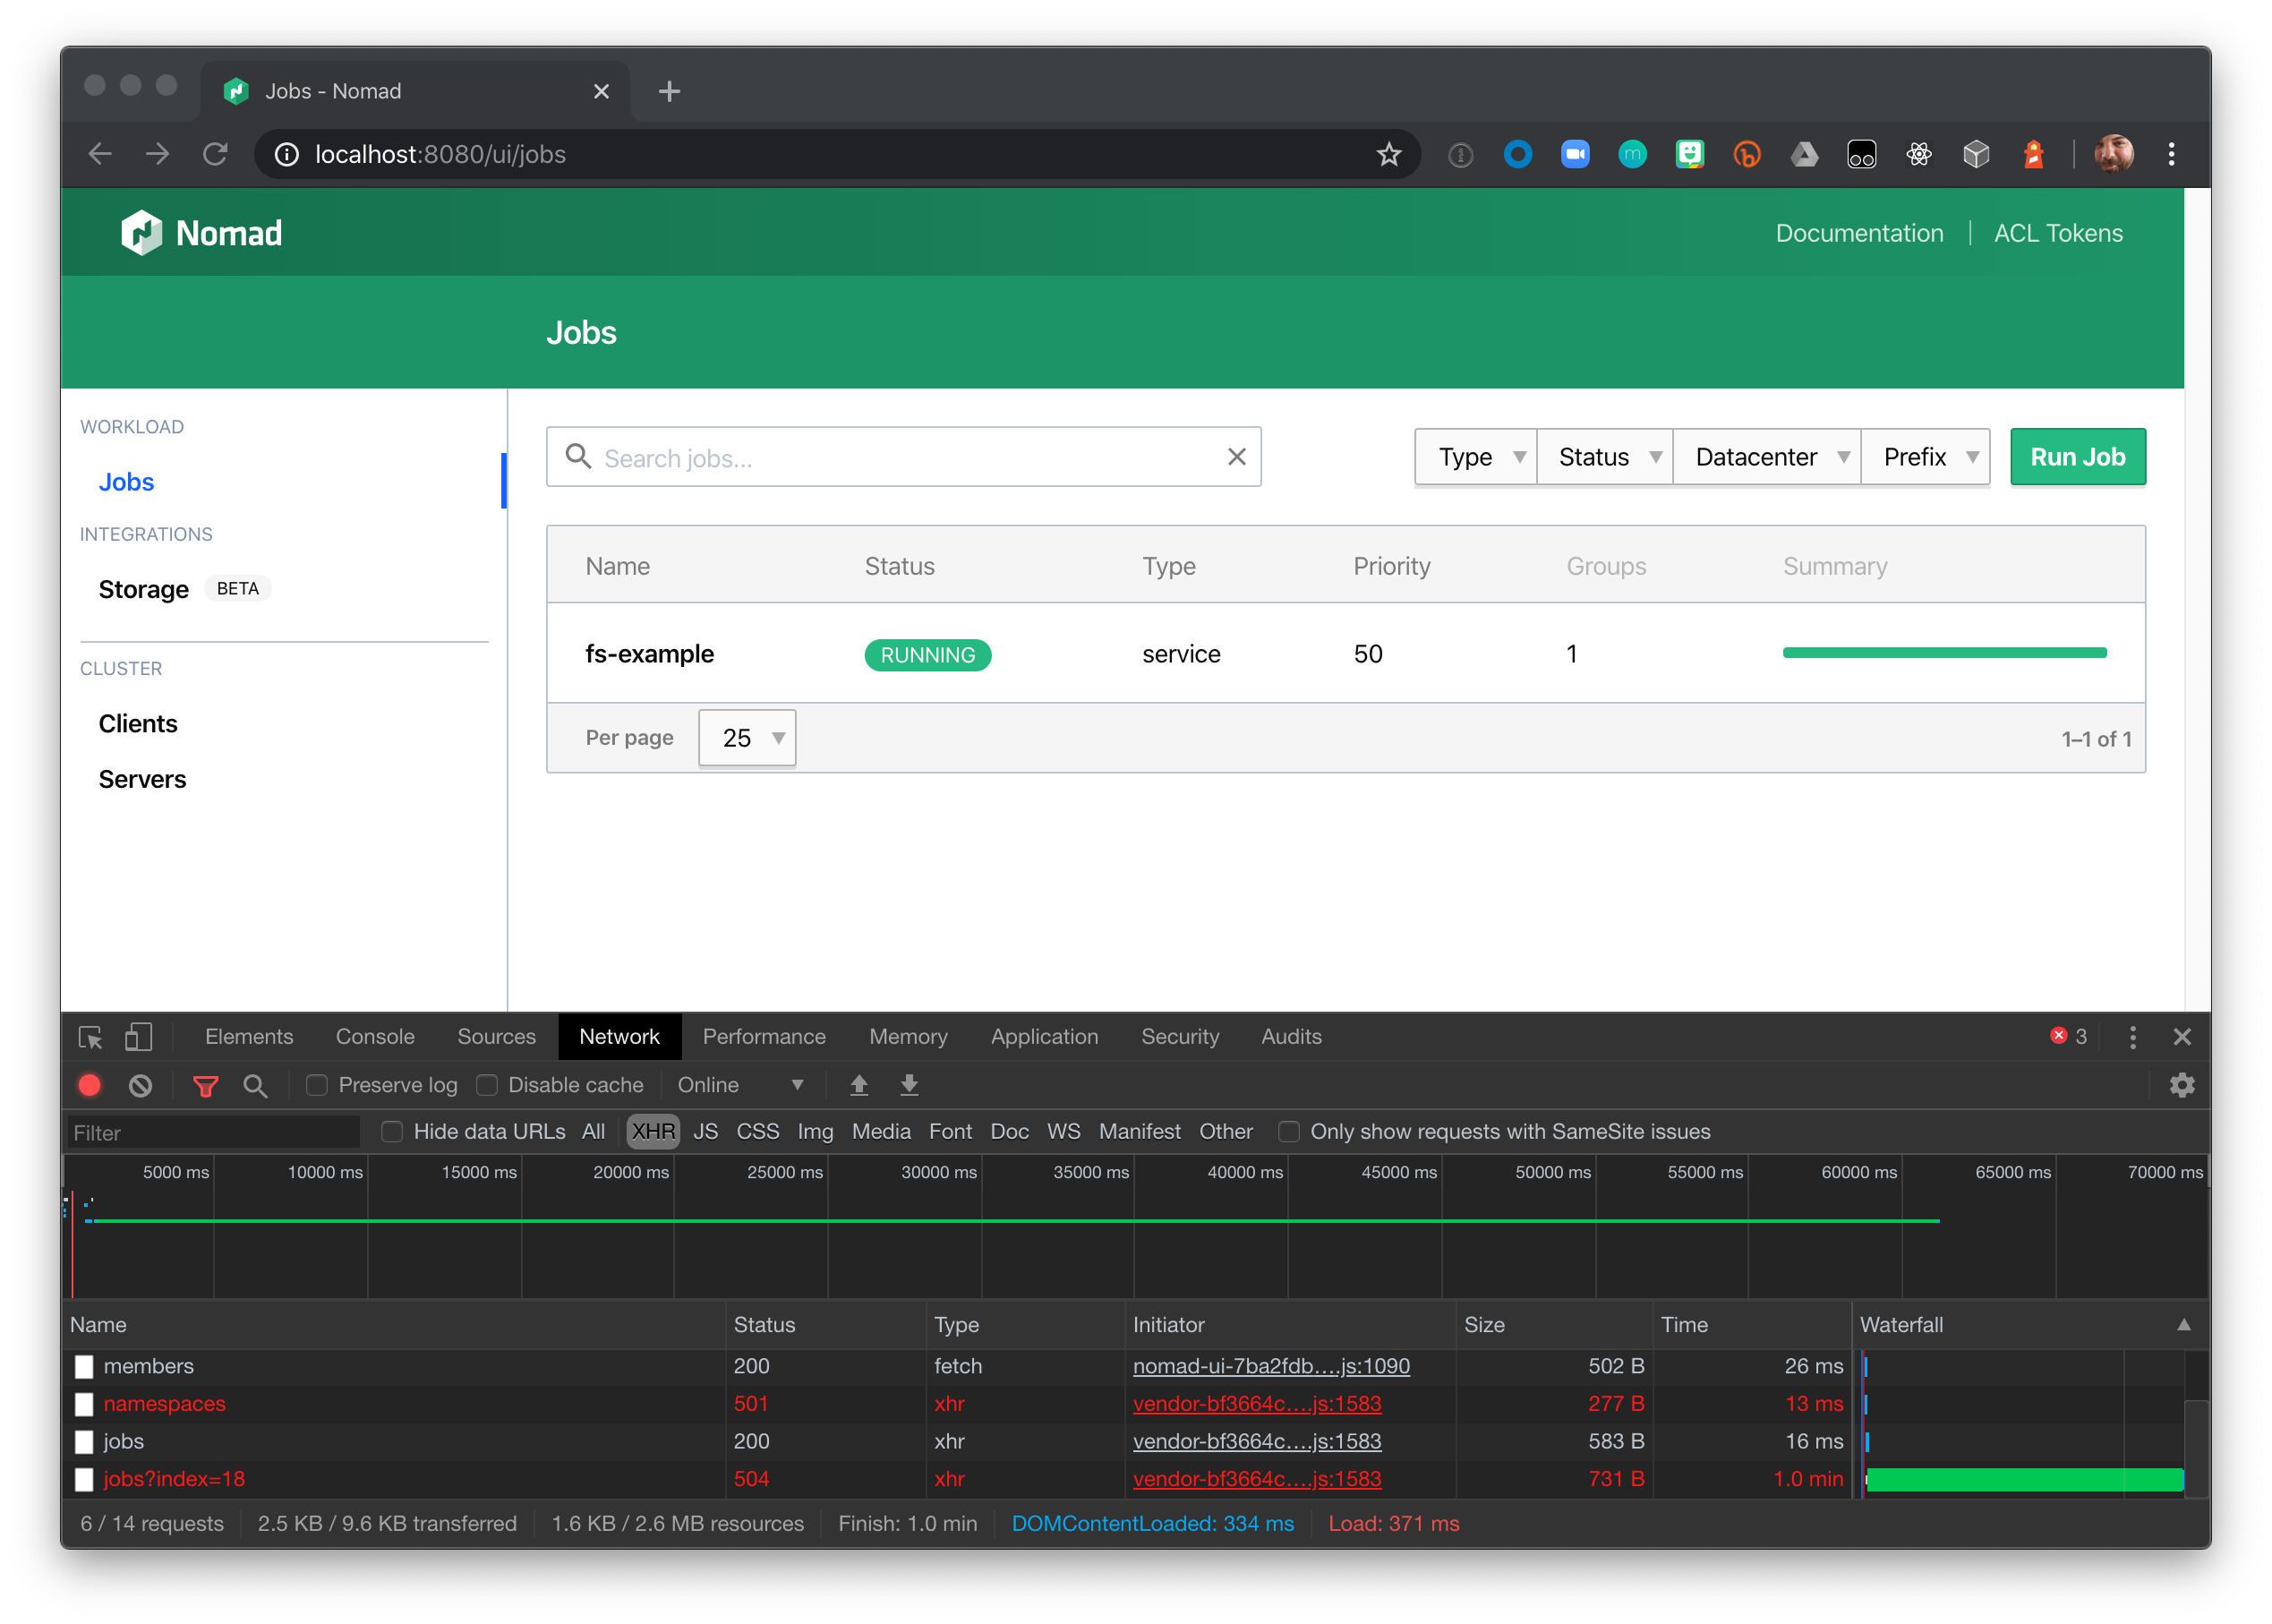Toggle device toolbar icon in DevTools

point(139,1037)
